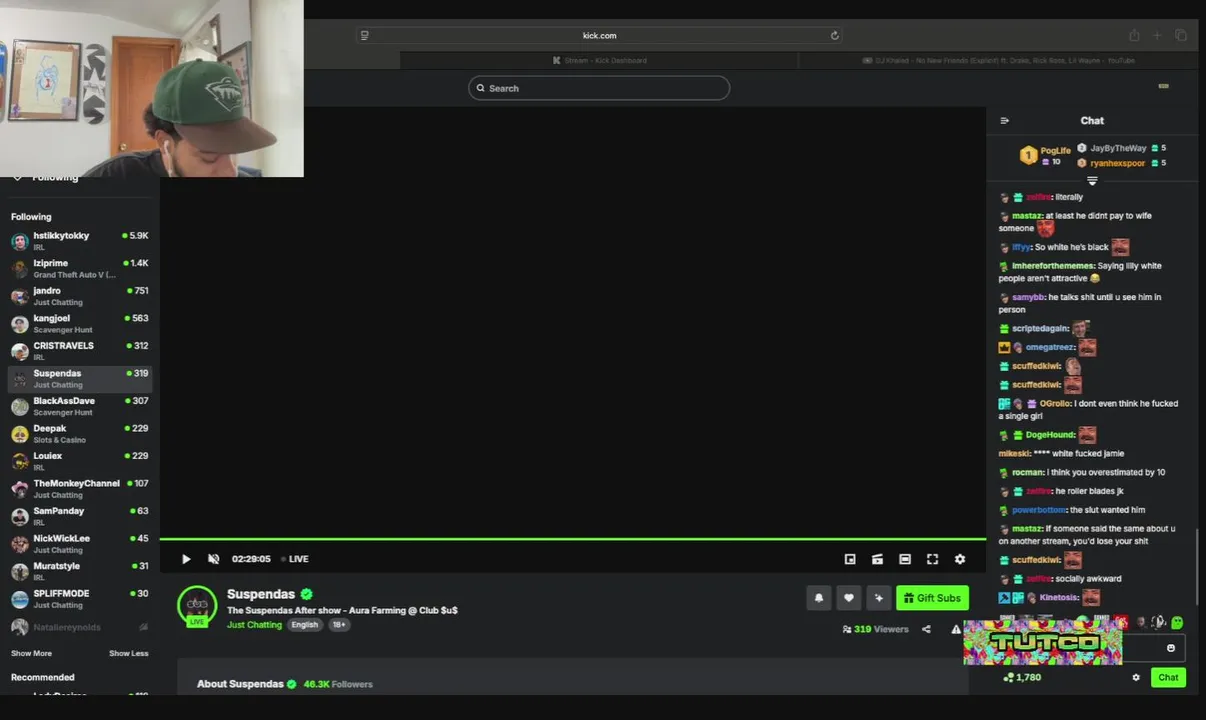Open chat settings gear icon

tap(1136, 677)
